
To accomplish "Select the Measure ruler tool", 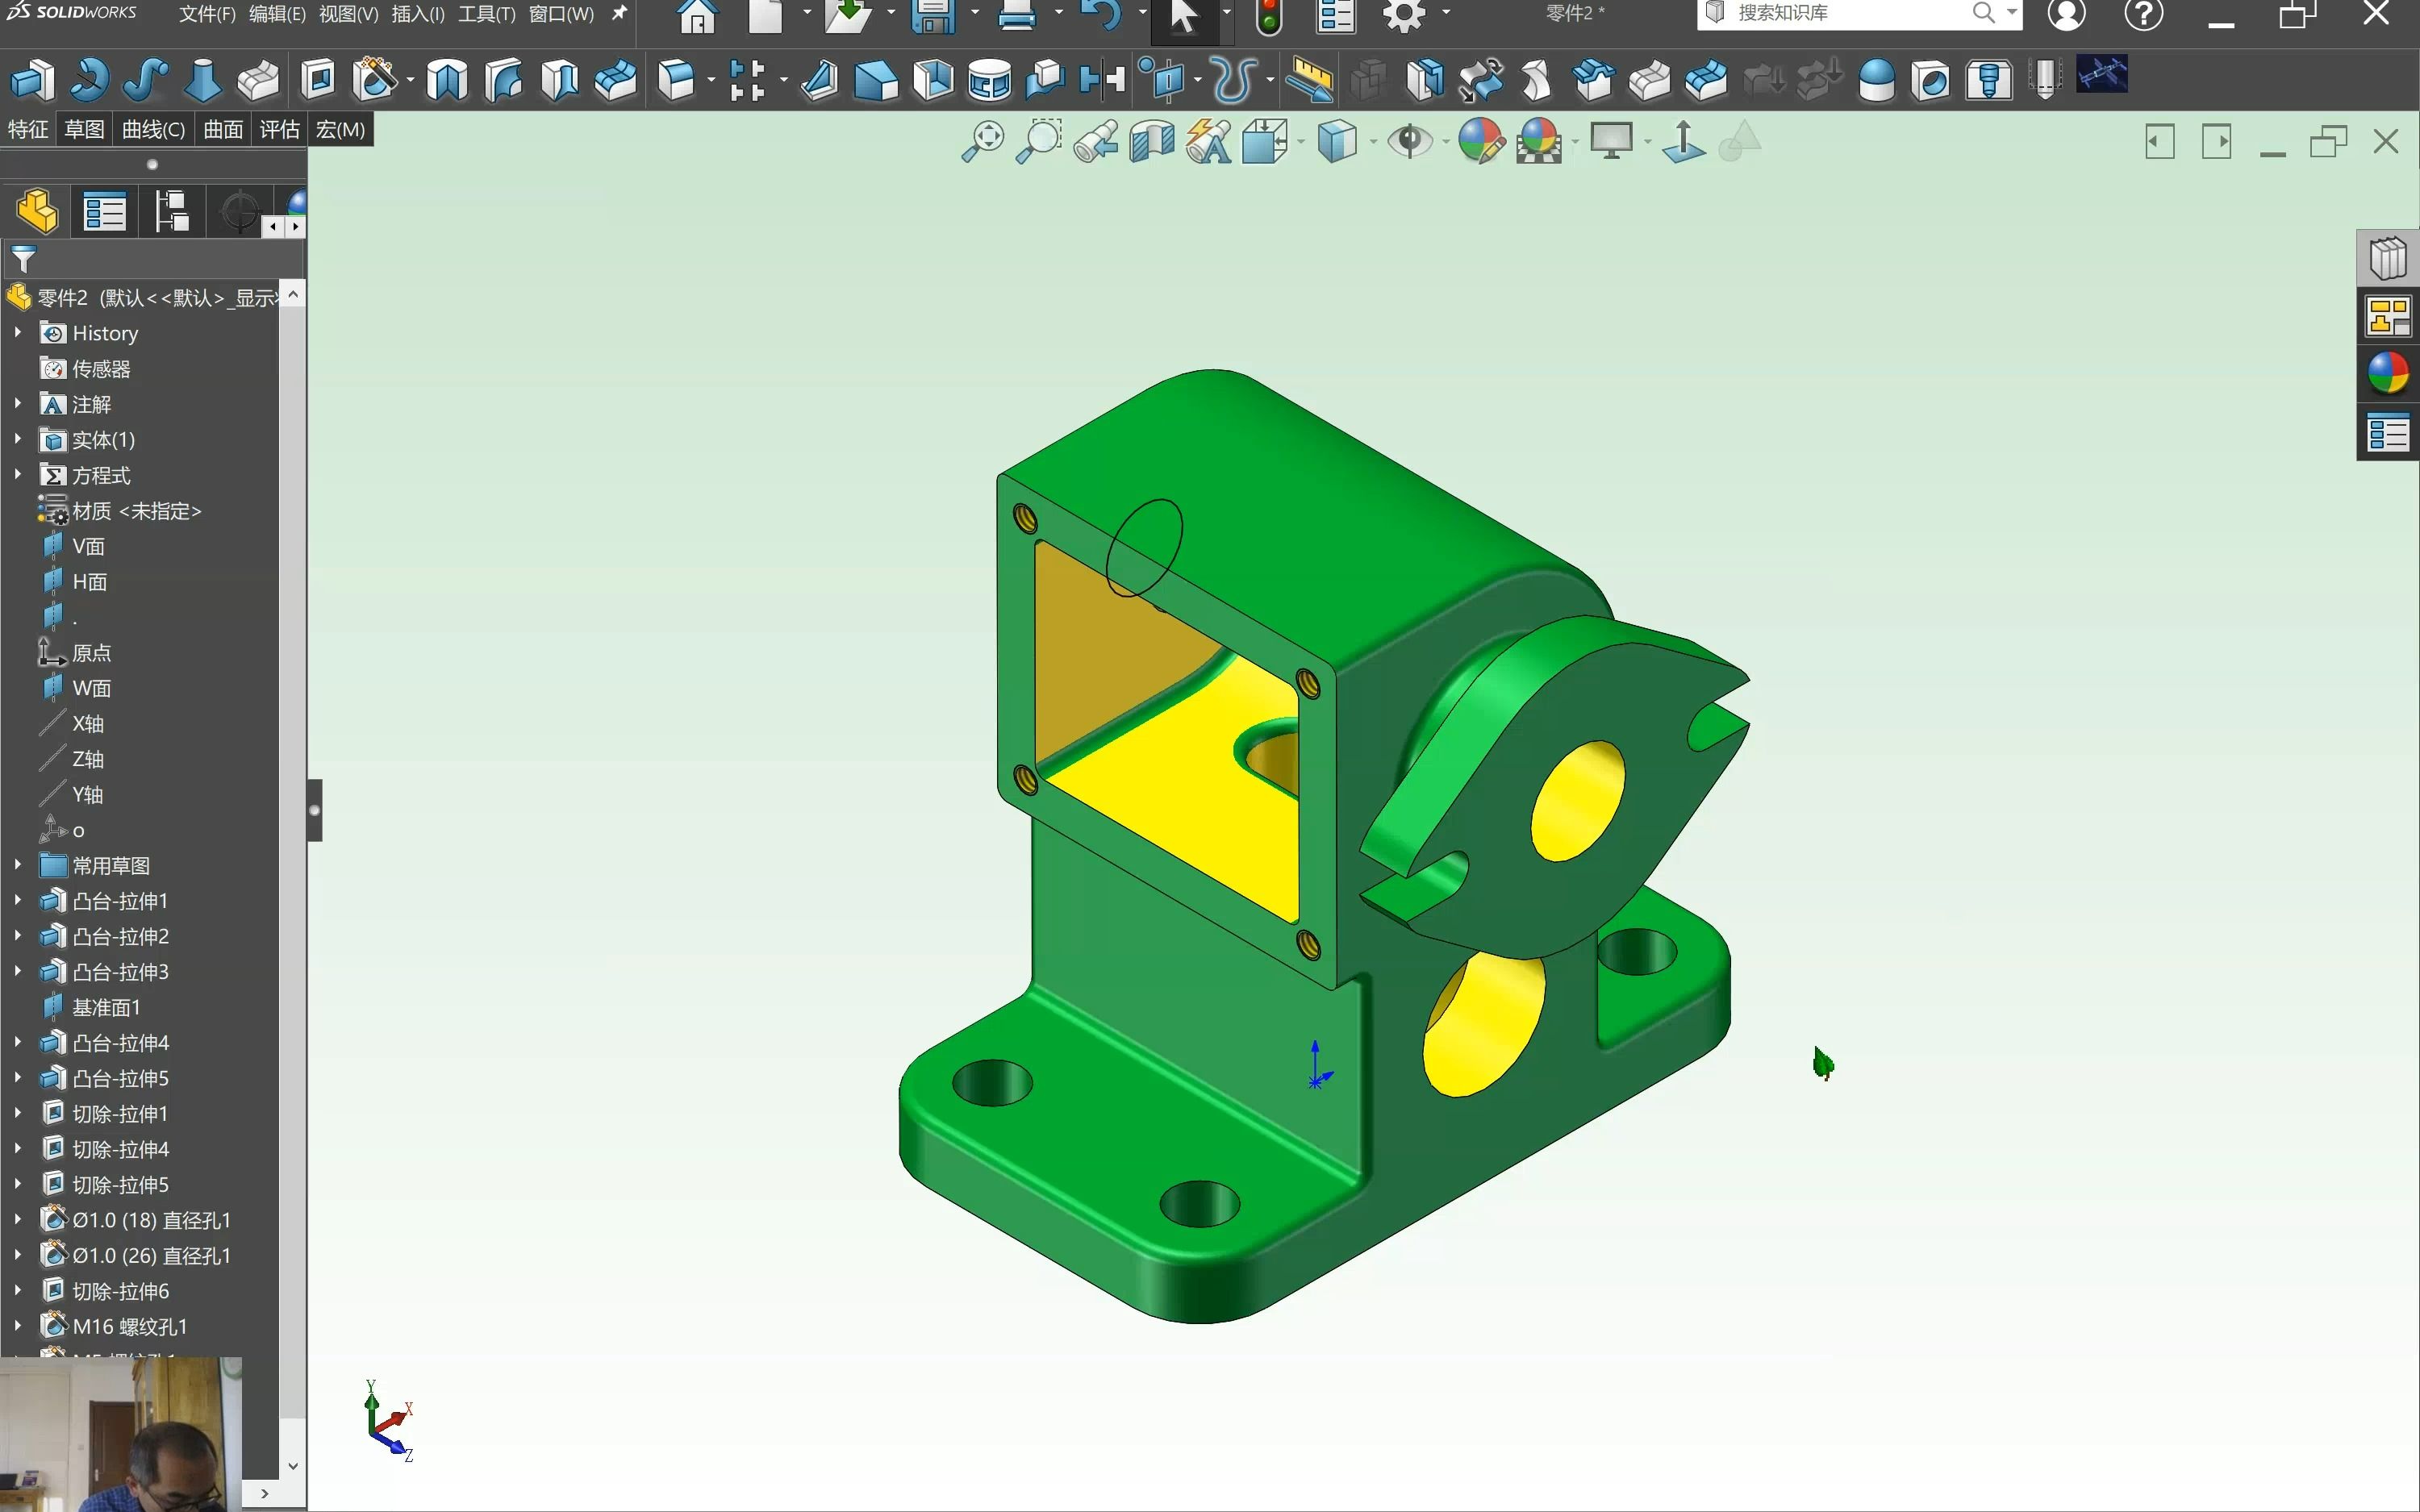I will [x=1310, y=80].
